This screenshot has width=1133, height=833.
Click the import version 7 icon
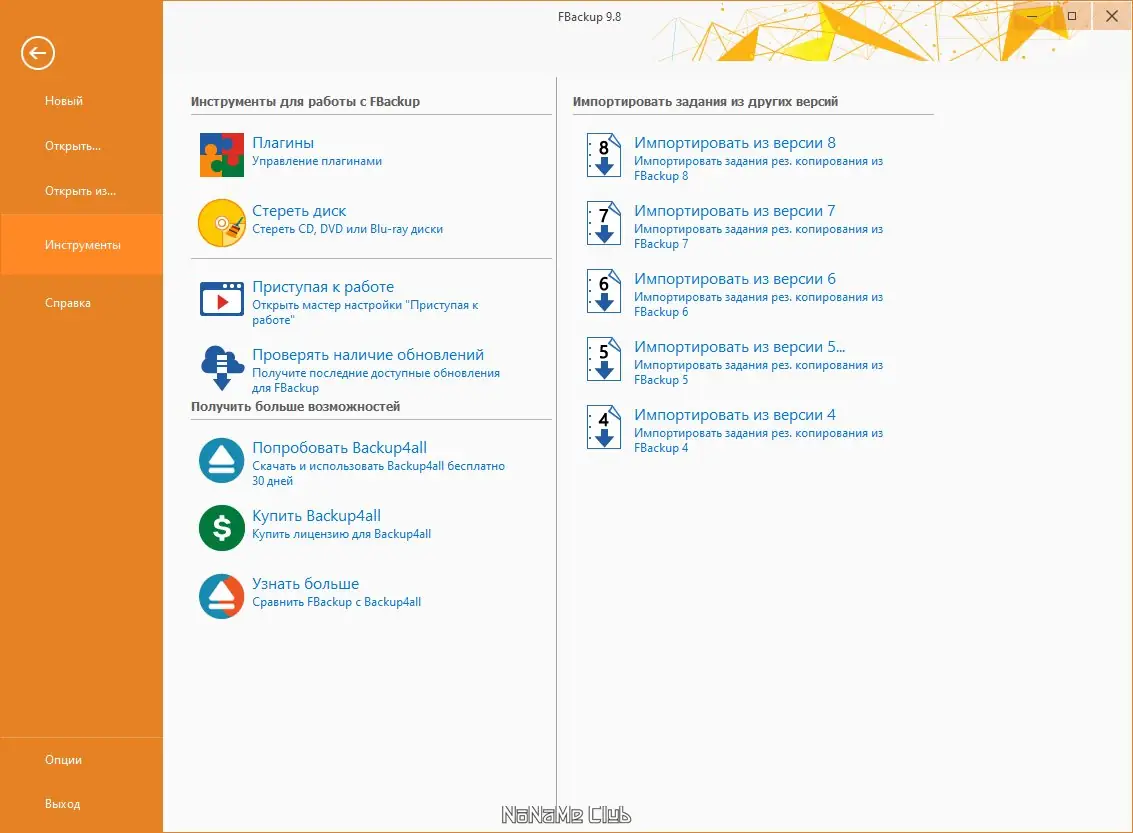[604, 223]
